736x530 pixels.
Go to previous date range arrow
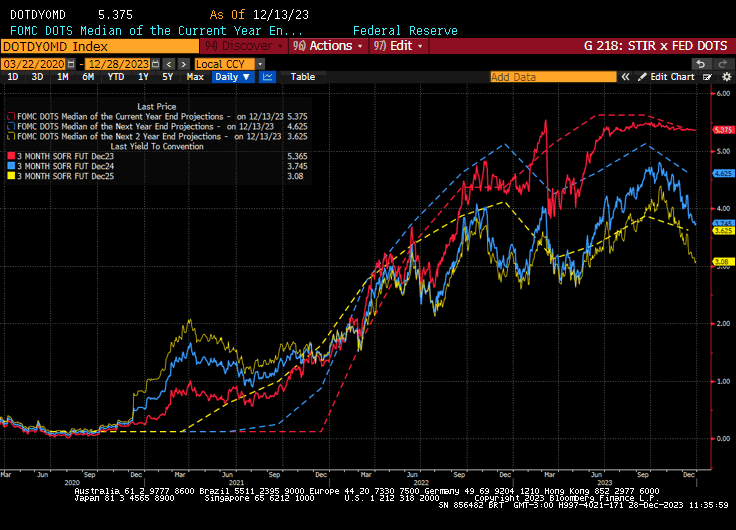[169, 64]
